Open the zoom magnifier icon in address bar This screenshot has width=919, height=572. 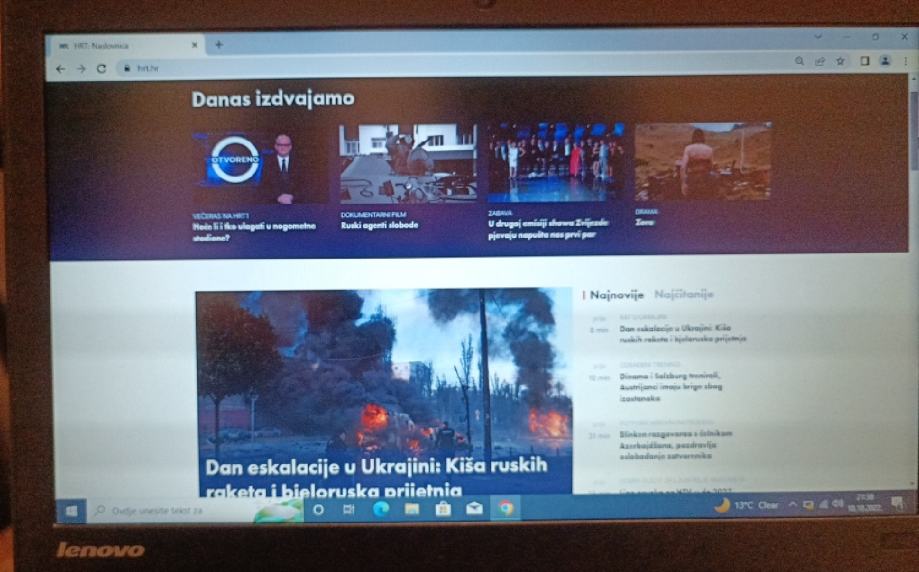pos(799,61)
